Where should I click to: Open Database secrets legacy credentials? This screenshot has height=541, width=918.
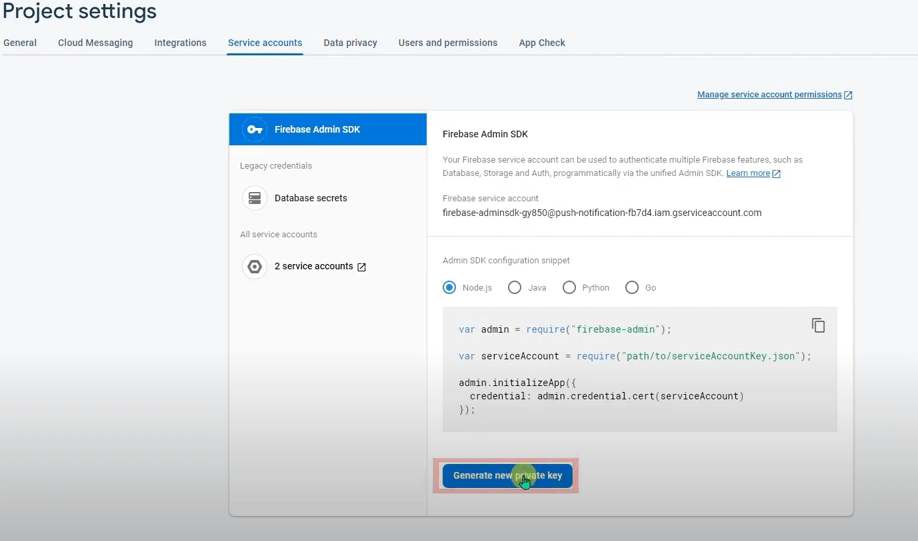tap(311, 198)
